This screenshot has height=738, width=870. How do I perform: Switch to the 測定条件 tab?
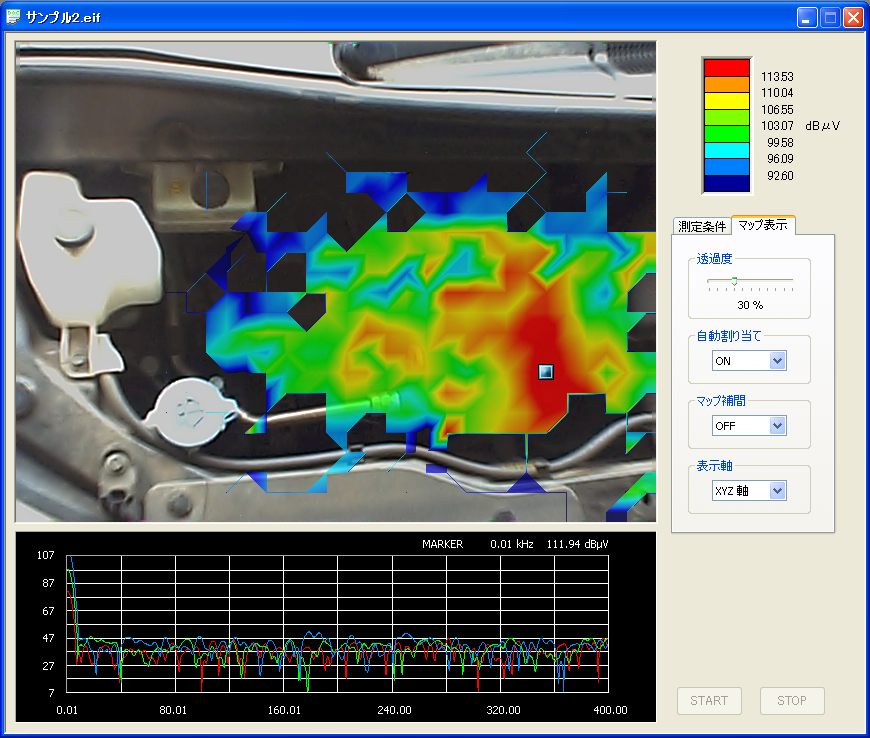click(x=701, y=225)
